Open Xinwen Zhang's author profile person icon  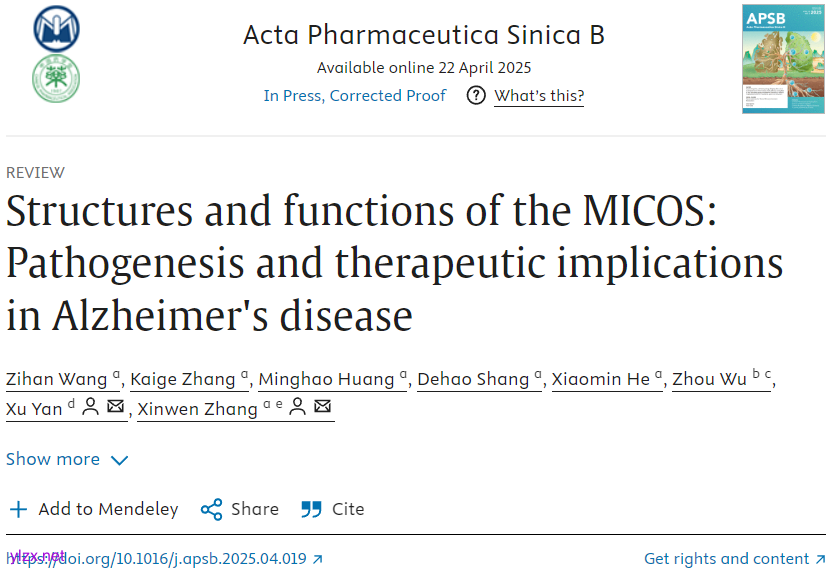tap(297, 408)
